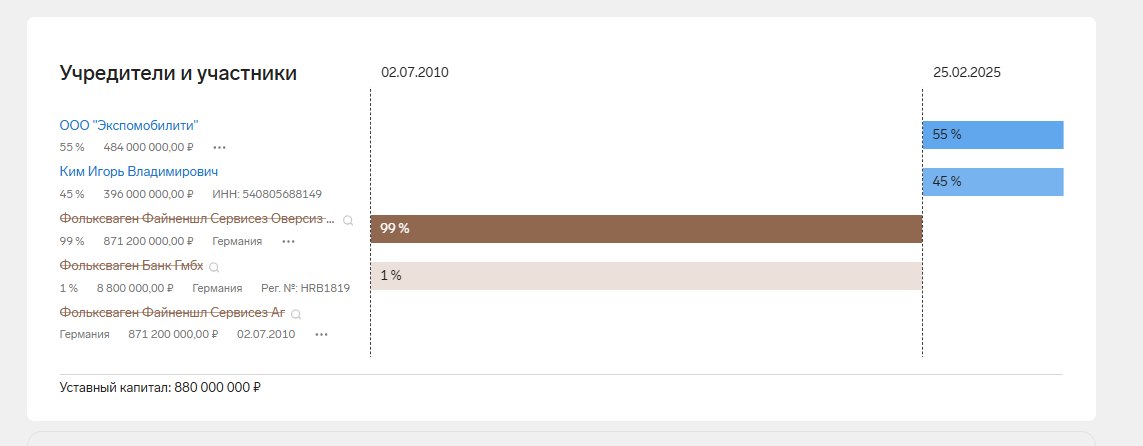Click the ИНН: 540805688149 text
The height and width of the screenshot is (446, 1143).
[267, 194]
